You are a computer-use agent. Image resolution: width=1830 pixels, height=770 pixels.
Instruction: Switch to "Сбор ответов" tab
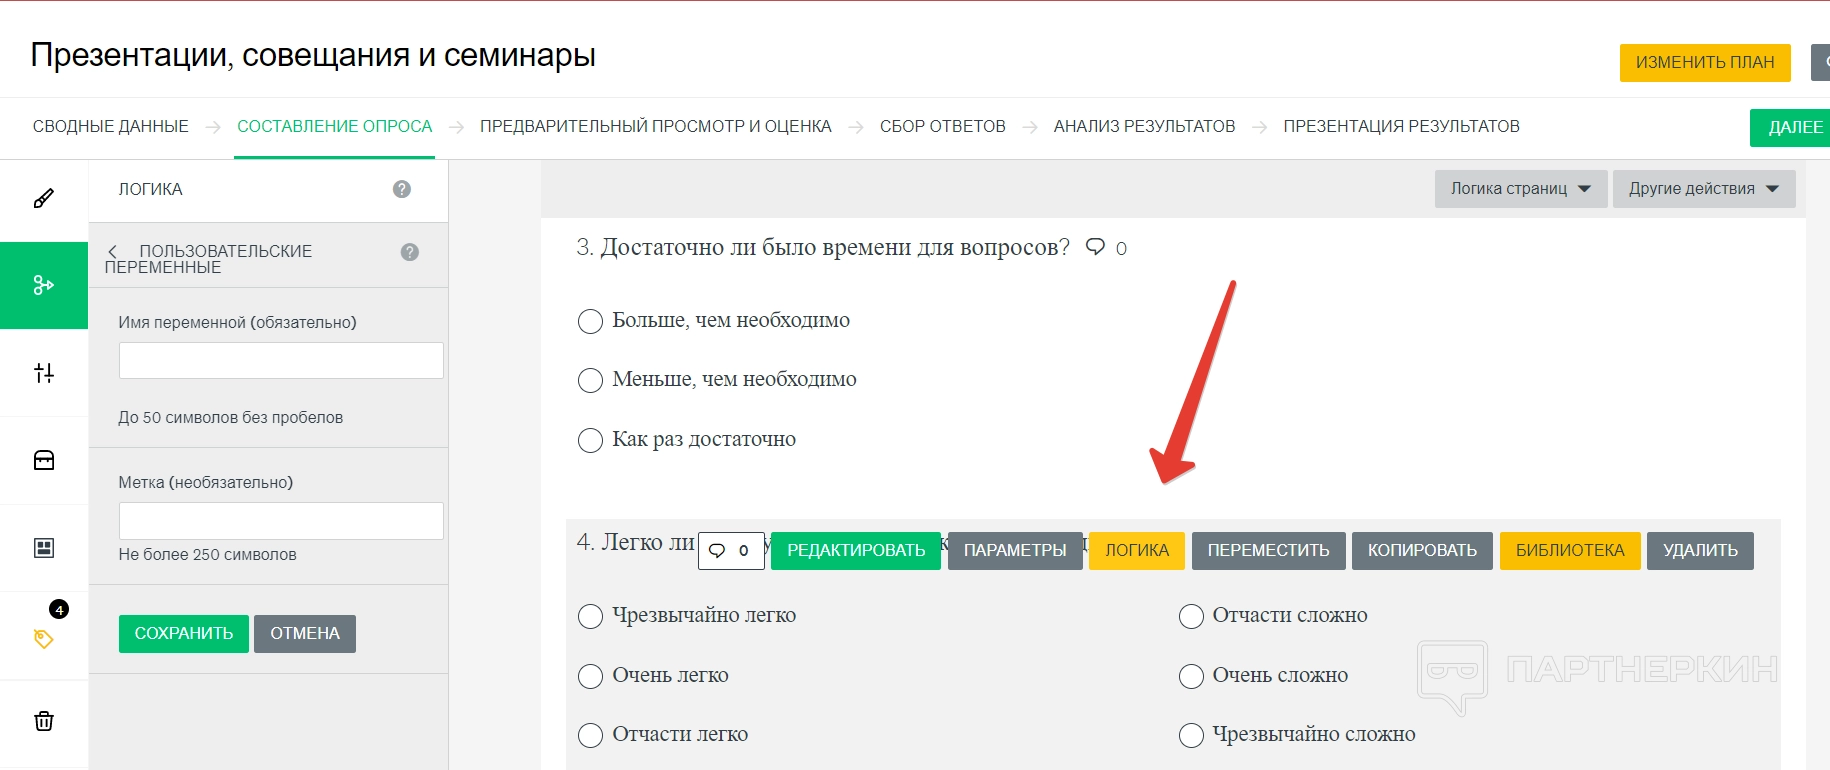pyautogui.click(x=942, y=126)
